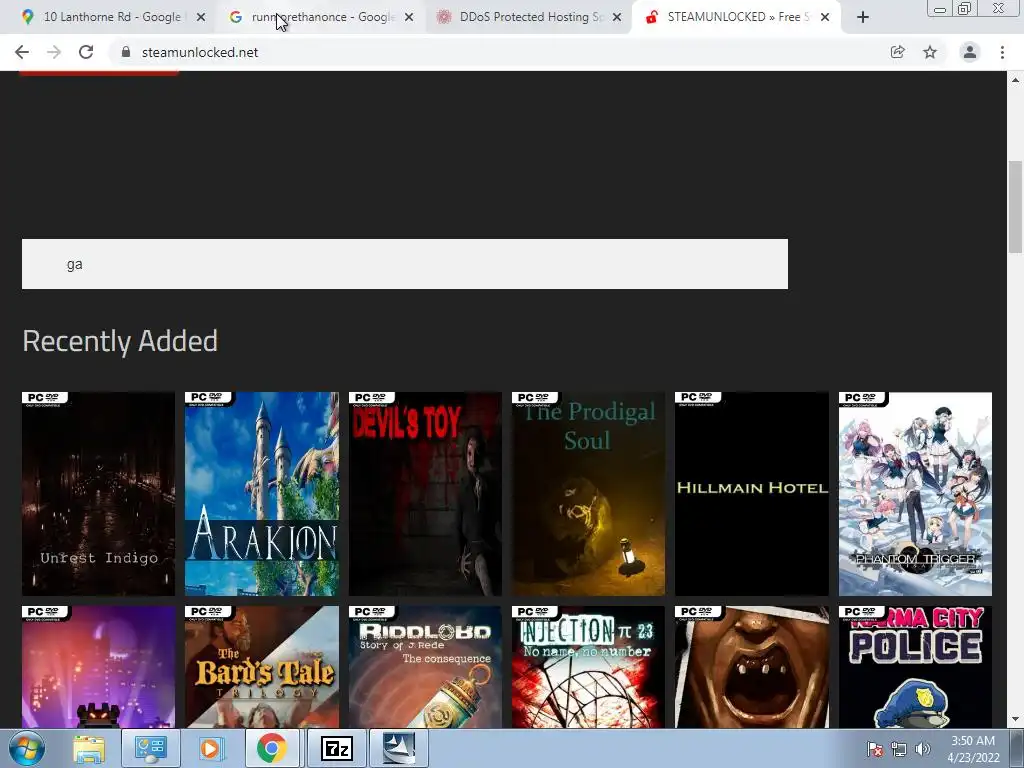
Task: Click the scrollbar up arrow
Action: click(x=1015, y=80)
